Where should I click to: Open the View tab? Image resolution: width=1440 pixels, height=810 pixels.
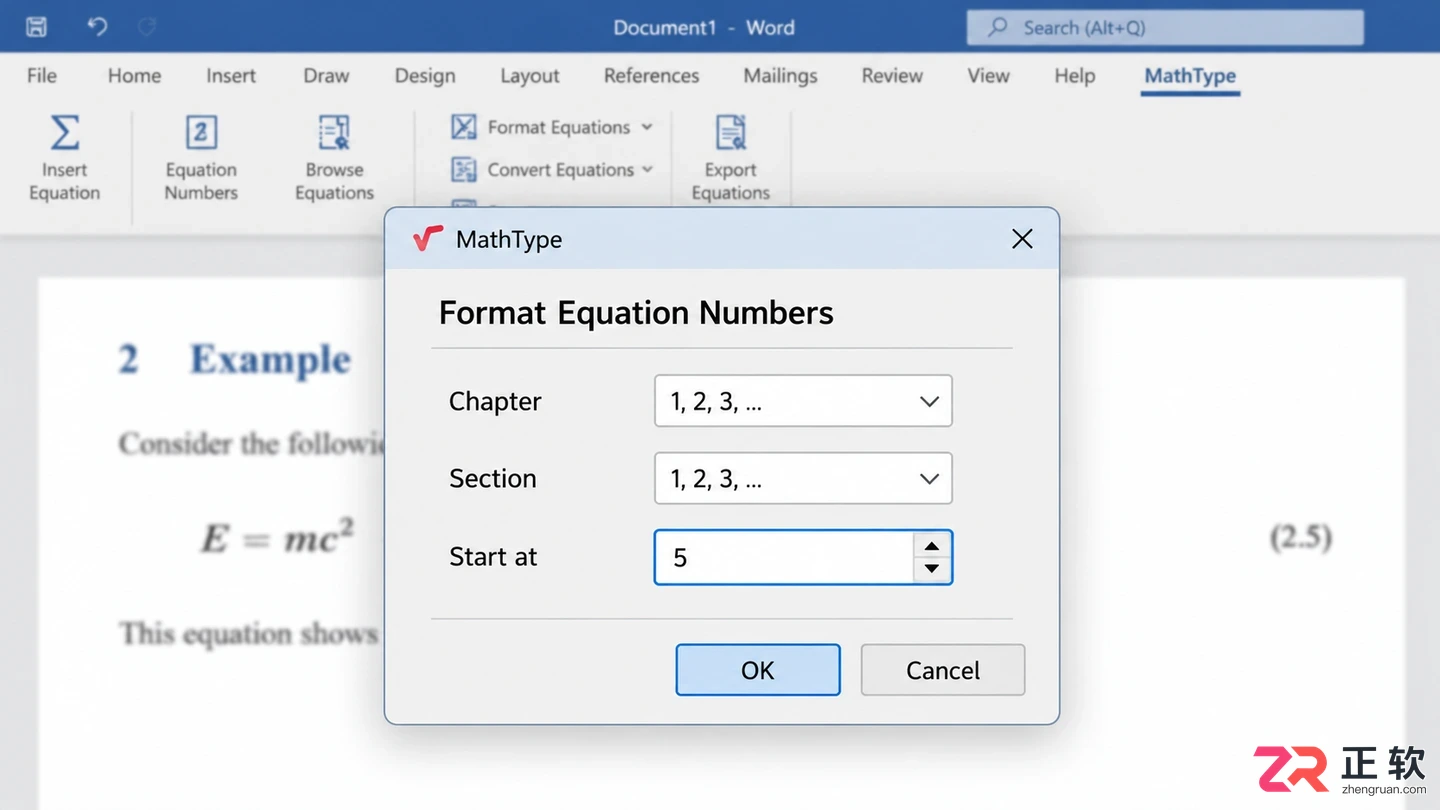[x=988, y=76]
